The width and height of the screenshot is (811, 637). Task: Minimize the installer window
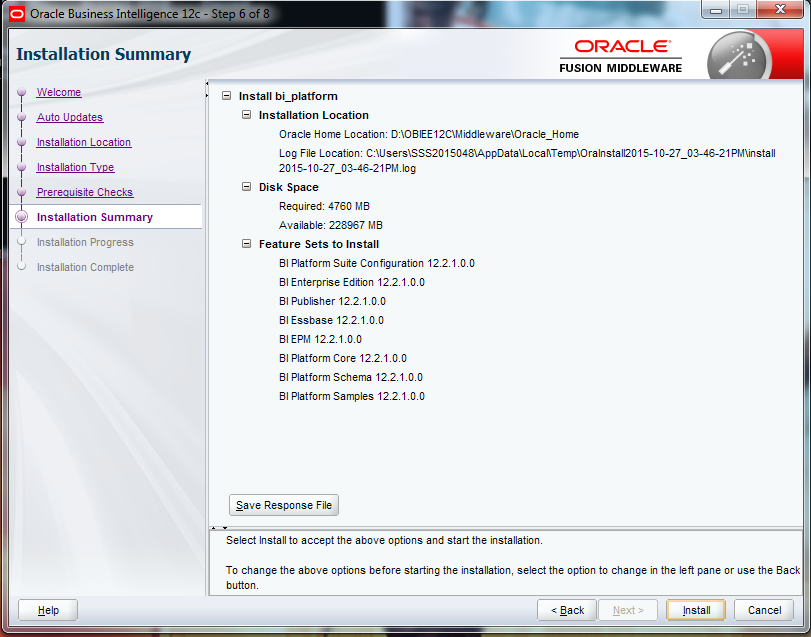point(716,10)
